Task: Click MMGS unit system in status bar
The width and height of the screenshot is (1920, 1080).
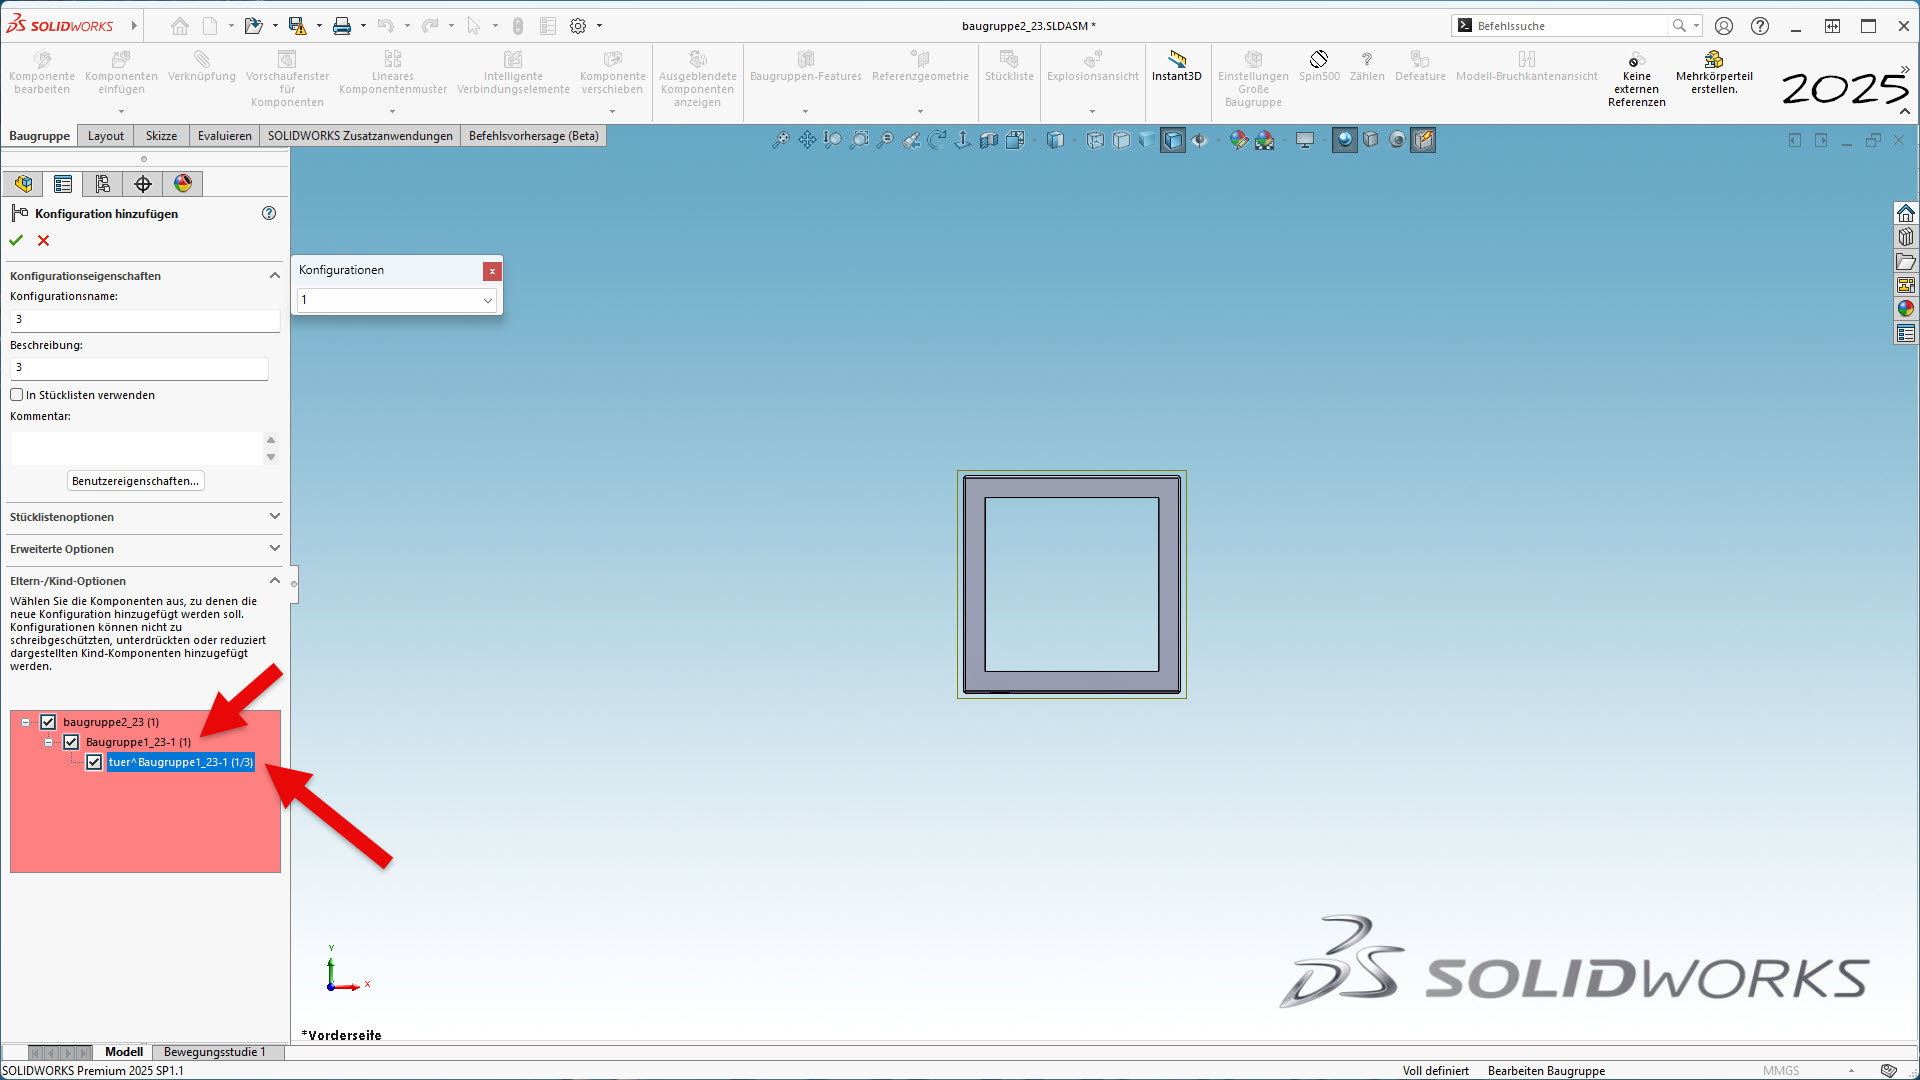Action: point(1781,1071)
